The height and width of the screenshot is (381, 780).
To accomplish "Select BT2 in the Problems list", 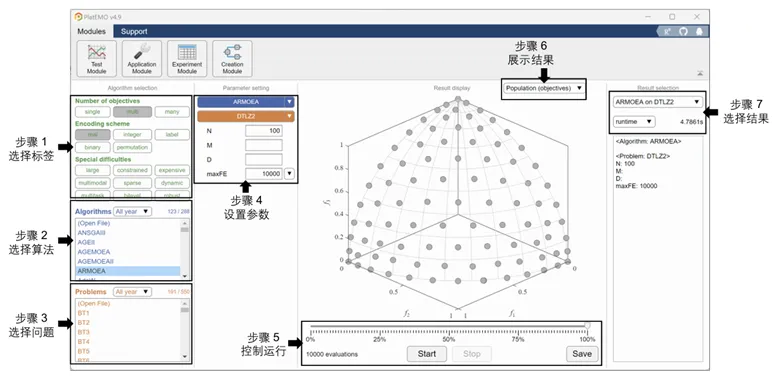I will tap(128, 322).
